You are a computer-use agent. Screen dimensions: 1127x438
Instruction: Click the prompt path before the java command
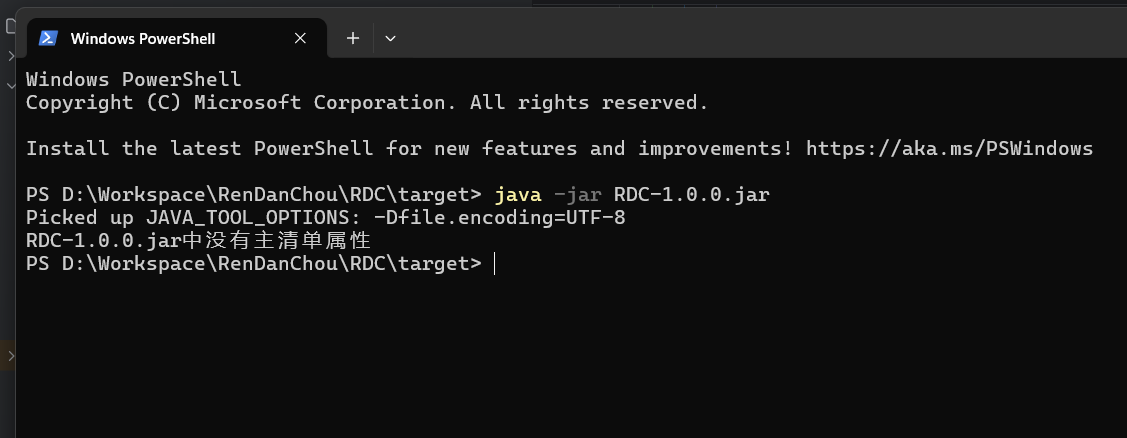coord(253,194)
